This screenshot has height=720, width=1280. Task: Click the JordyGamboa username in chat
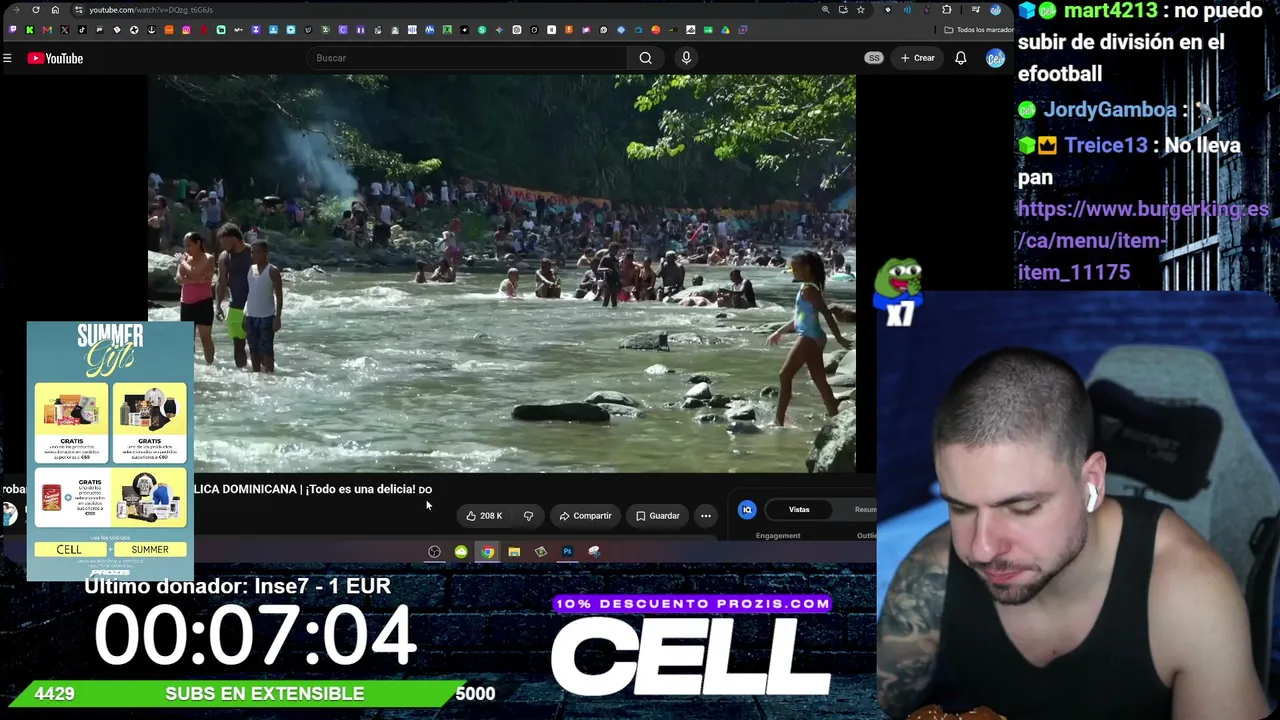(x=1110, y=109)
